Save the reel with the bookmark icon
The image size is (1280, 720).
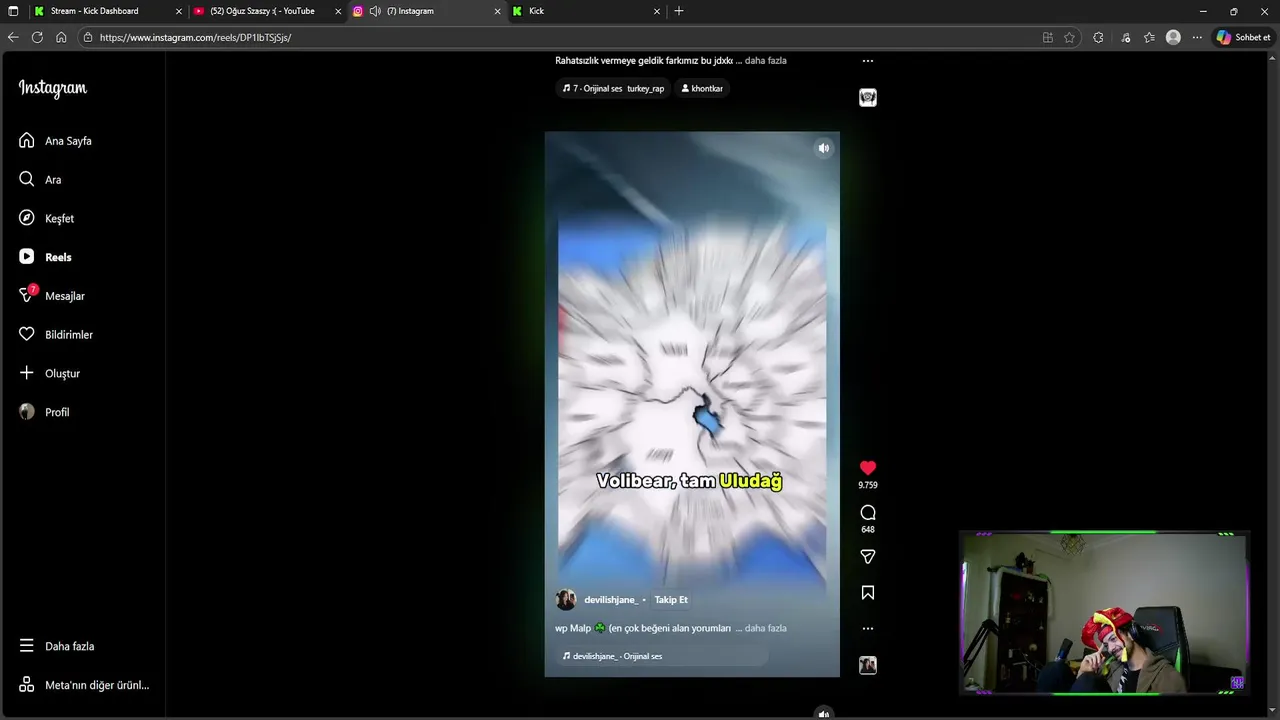tap(868, 593)
